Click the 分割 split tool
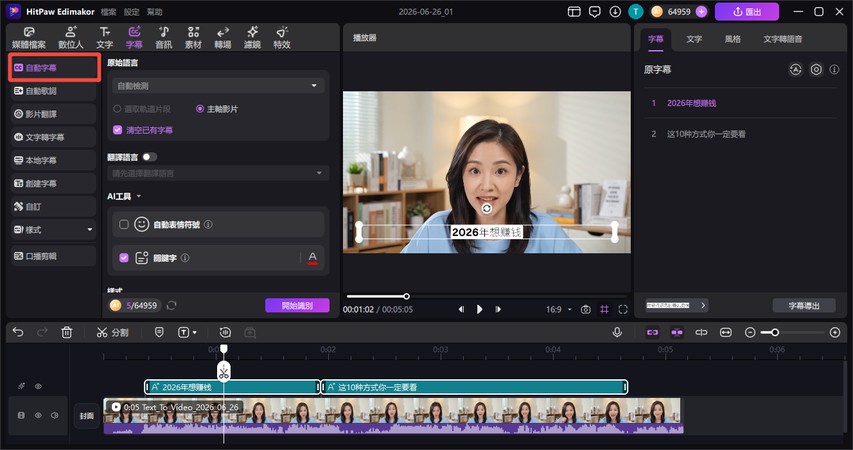Viewport: 853px width, 450px height. [x=113, y=332]
